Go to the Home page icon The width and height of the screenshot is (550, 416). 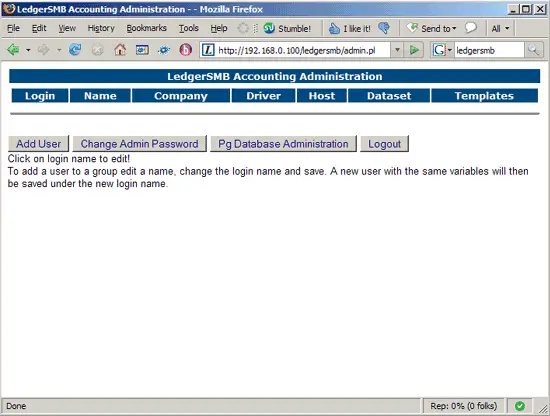coord(120,50)
